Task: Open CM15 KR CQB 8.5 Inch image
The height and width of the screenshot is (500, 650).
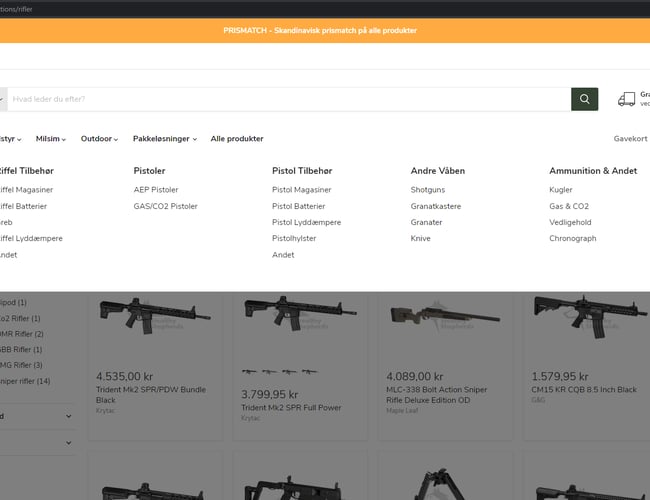Action: (x=590, y=317)
